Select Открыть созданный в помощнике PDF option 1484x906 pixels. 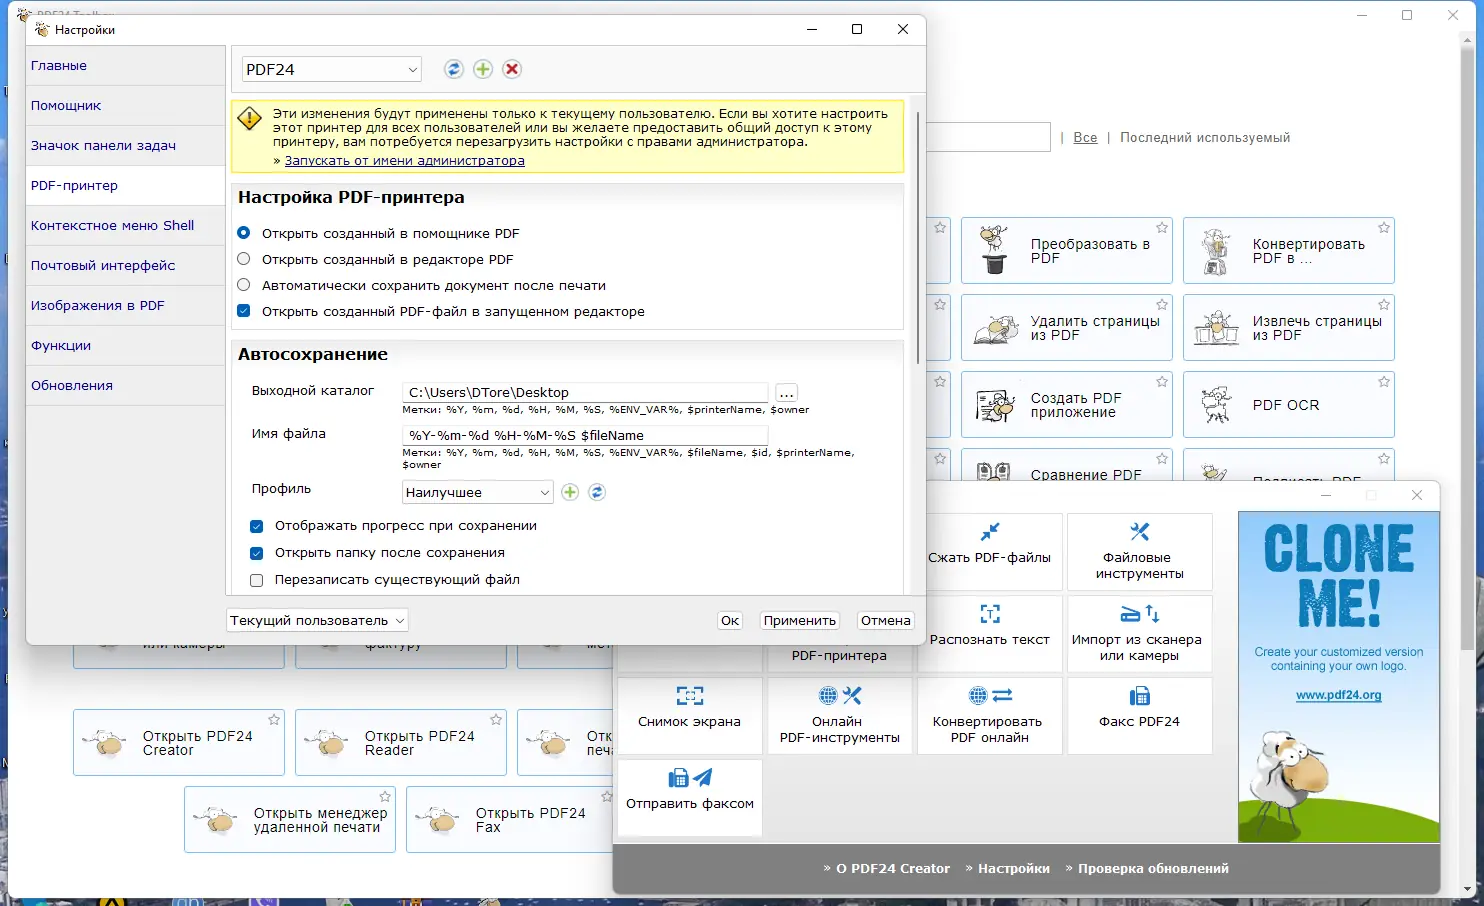point(244,233)
